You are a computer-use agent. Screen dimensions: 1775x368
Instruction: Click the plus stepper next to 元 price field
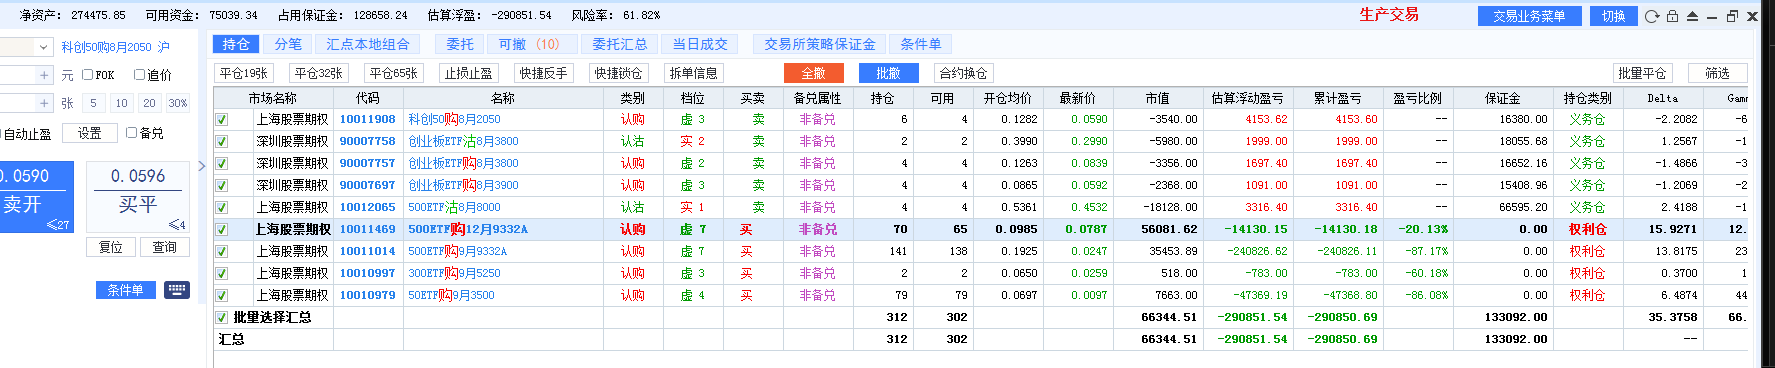[x=44, y=75]
